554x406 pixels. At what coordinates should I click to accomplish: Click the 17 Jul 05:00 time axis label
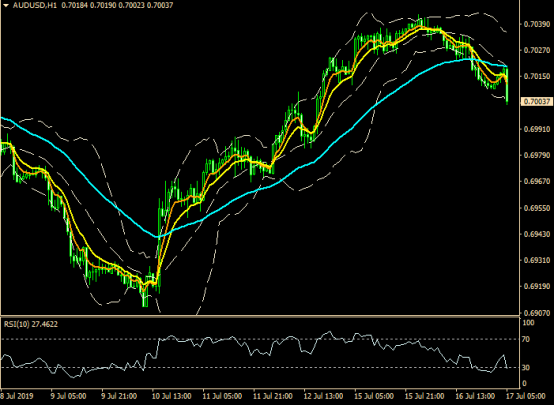point(525,396)
